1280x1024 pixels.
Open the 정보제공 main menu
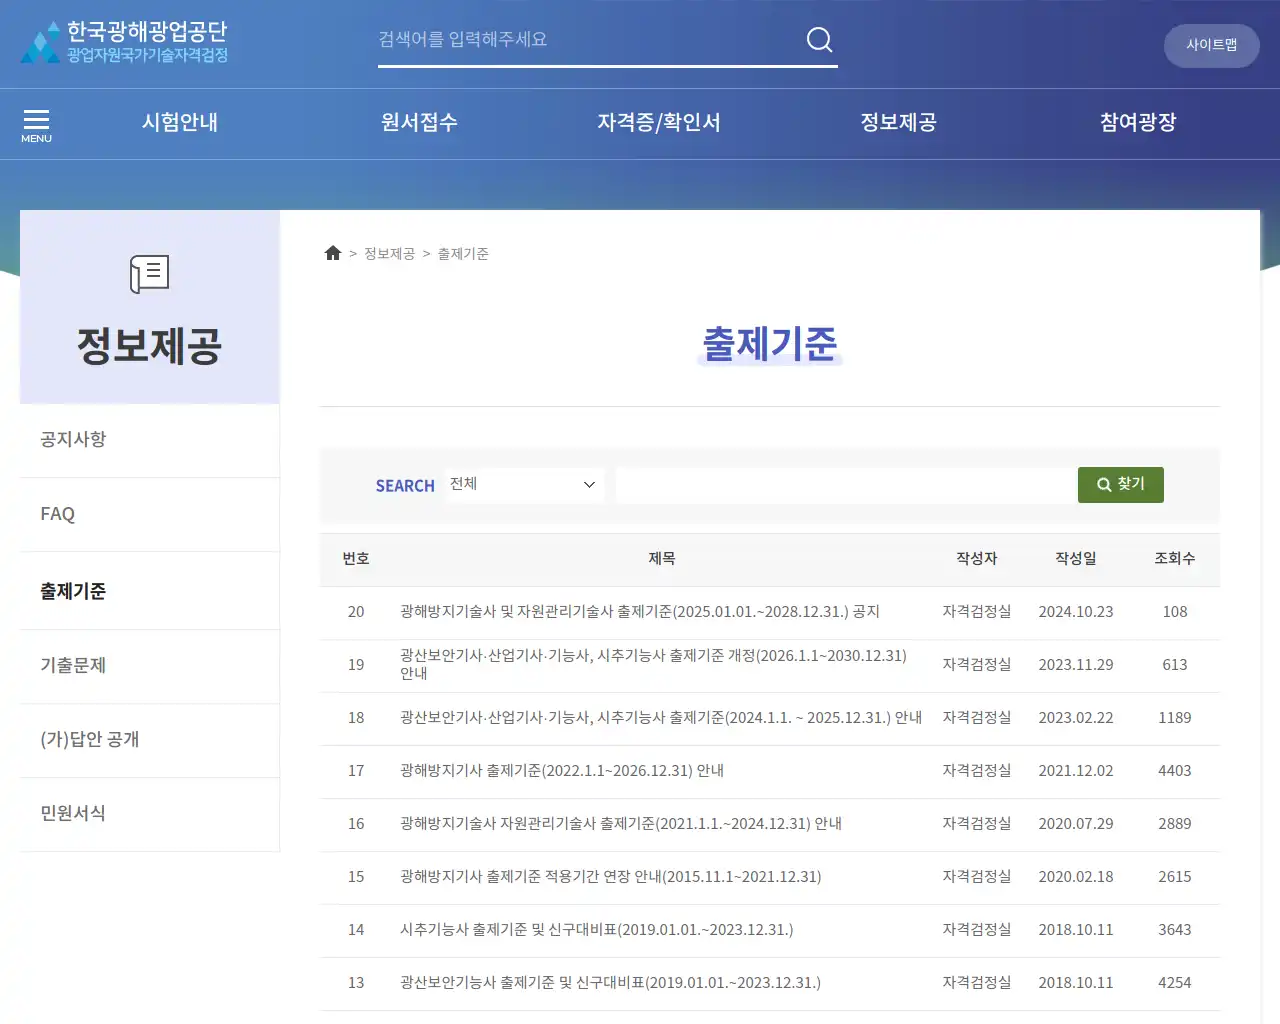coord(898,122)
